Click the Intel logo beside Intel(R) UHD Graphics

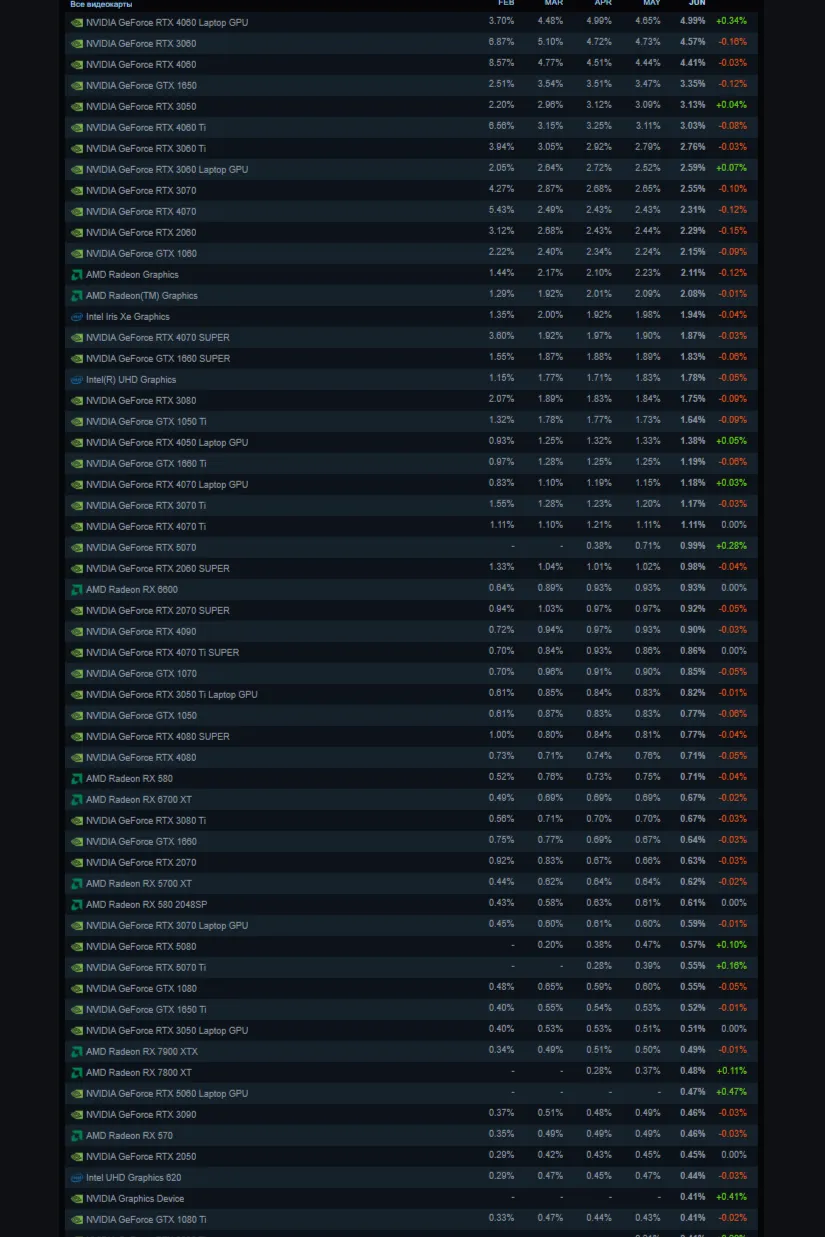coord(77,379)
